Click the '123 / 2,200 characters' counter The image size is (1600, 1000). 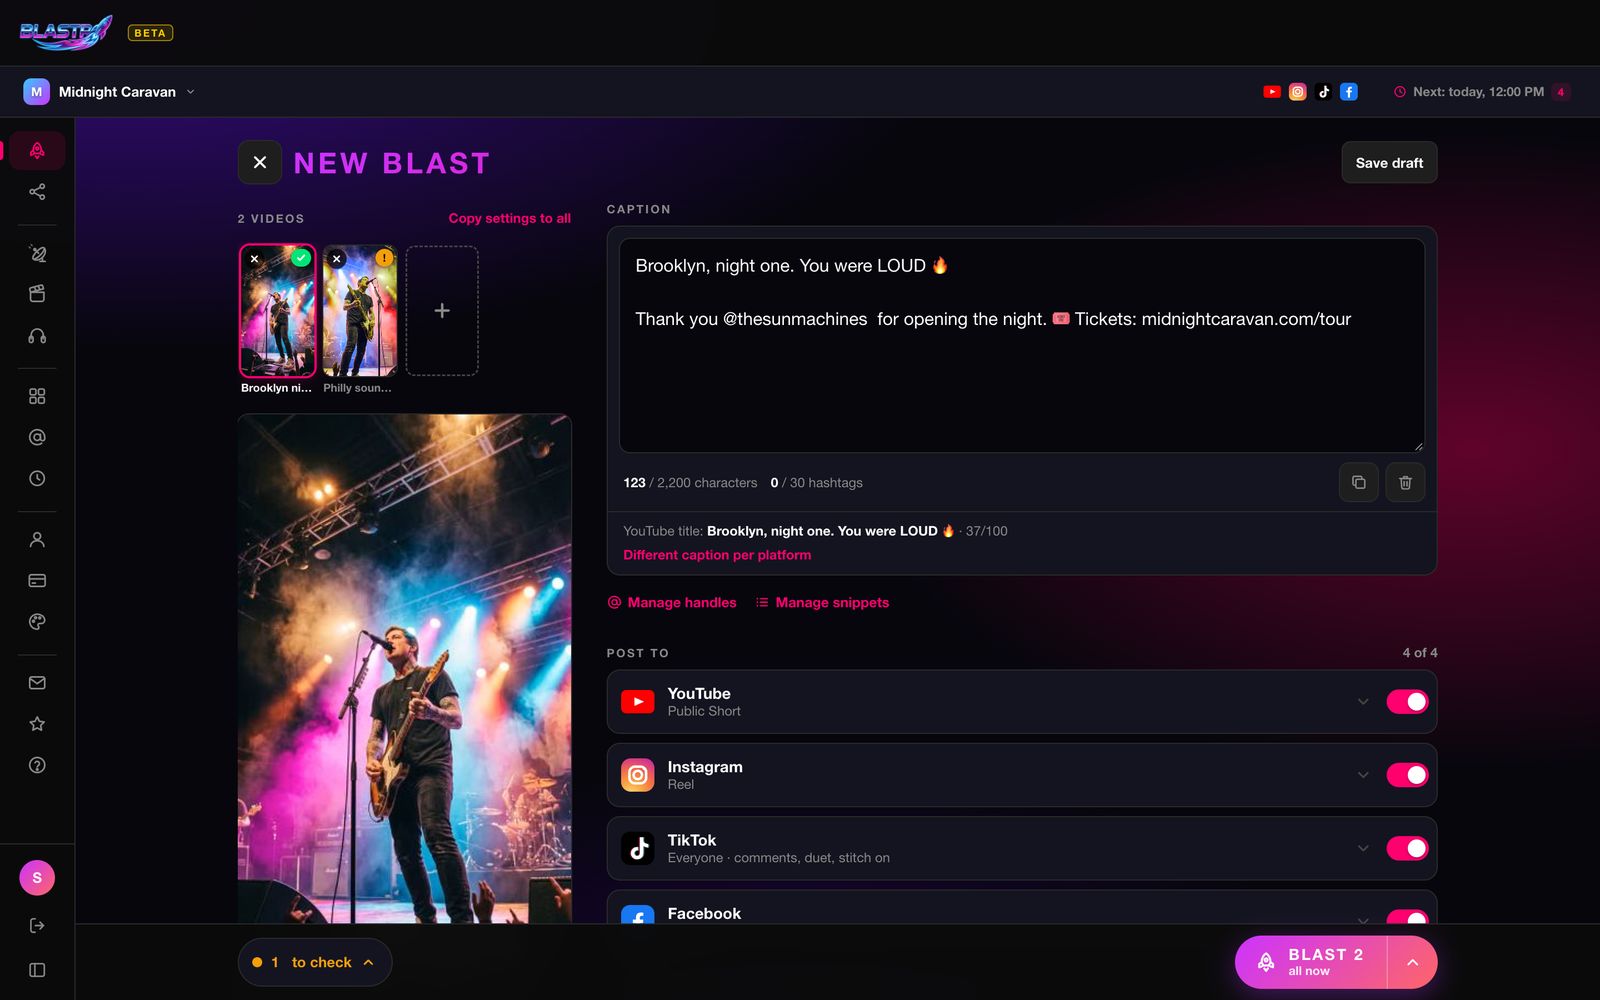pos(690,483)
